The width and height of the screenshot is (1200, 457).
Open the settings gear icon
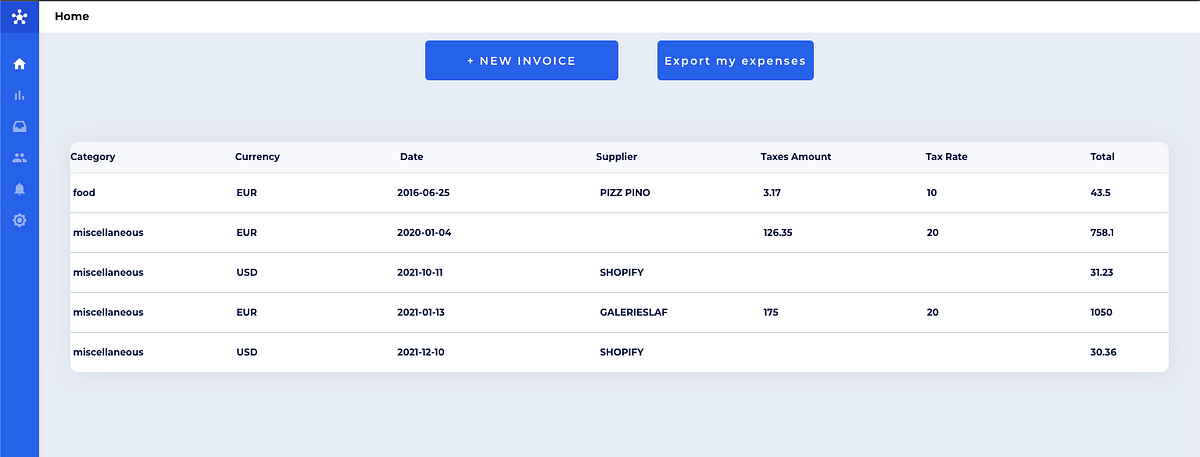[x=19, y=219]
